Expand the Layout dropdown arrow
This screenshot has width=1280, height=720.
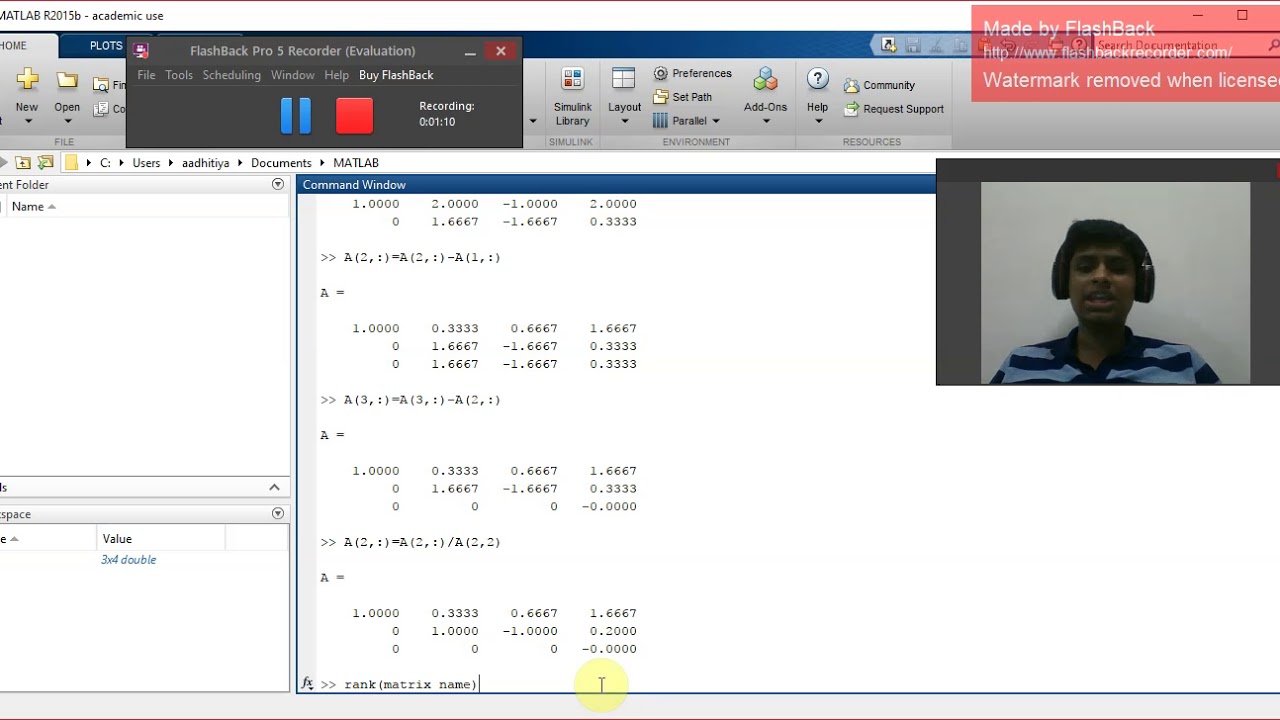pos(624,121)
